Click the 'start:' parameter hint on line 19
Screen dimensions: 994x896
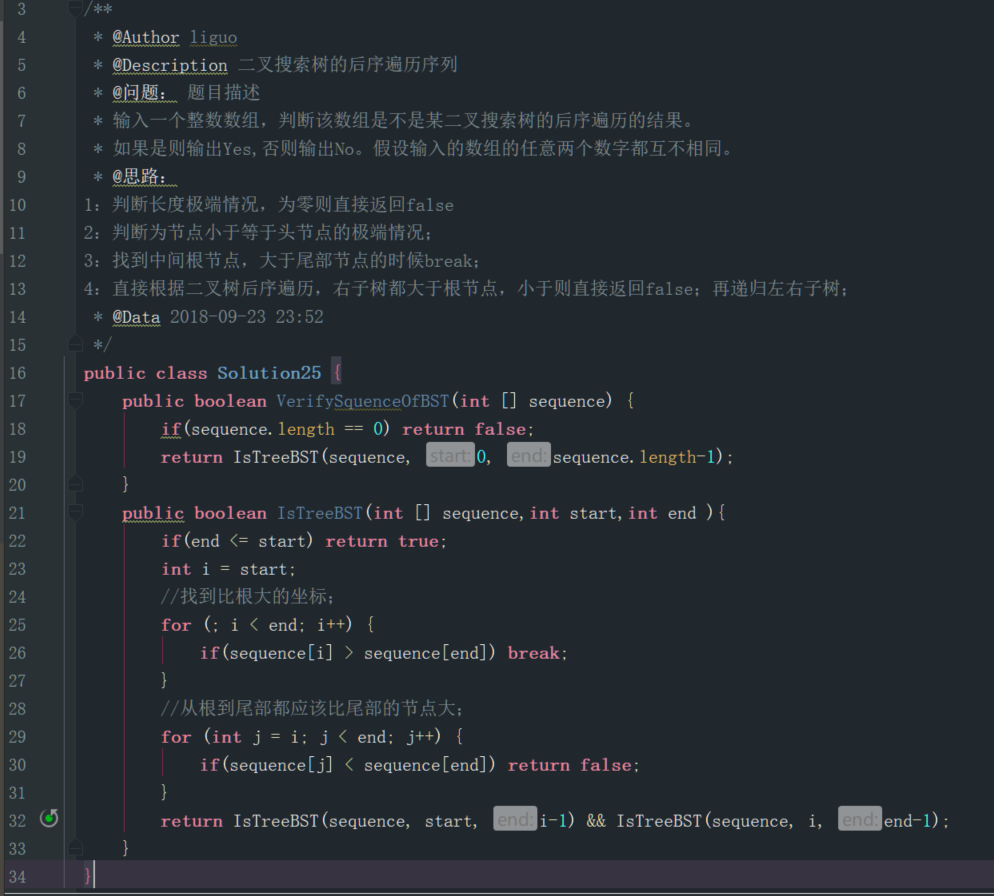pyautogui.click(x=450, y=456)
